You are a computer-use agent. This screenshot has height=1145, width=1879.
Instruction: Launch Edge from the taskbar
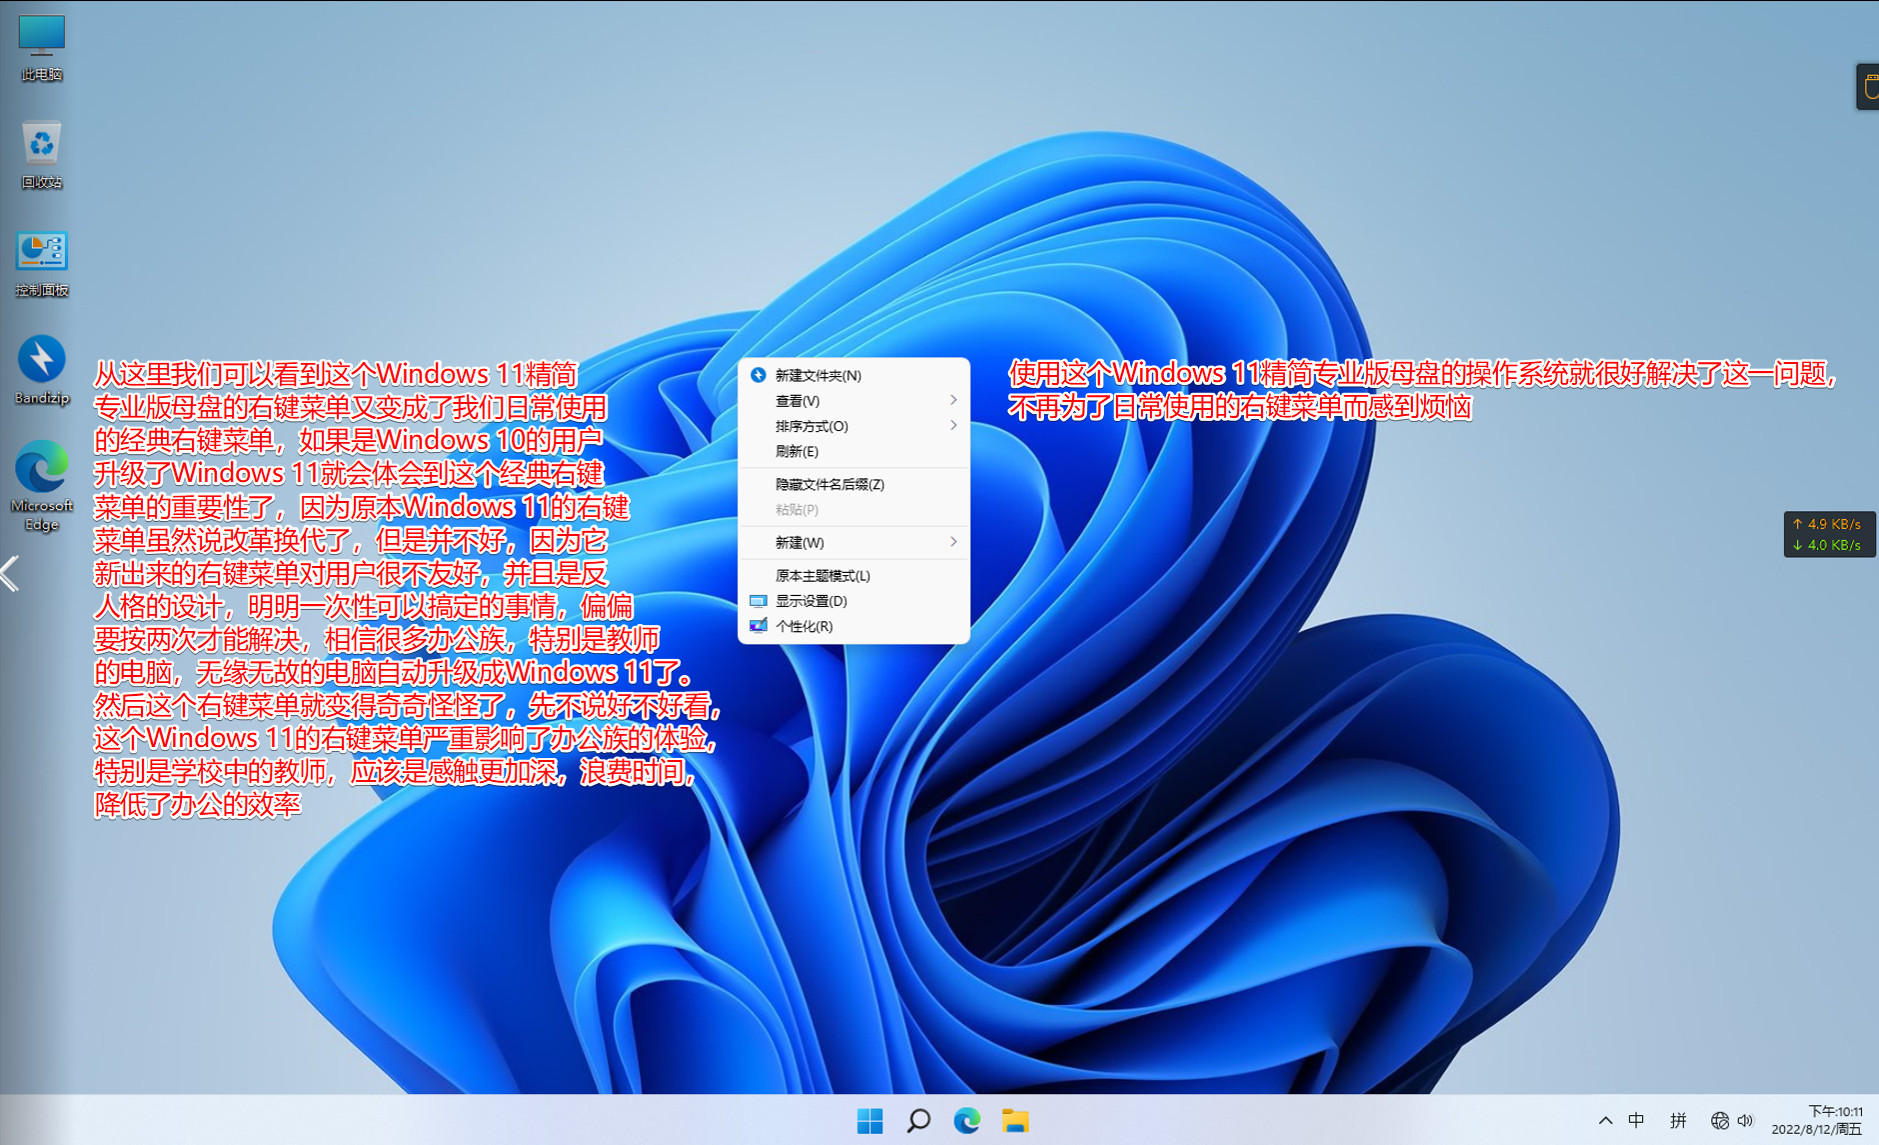pos(967,1121)
